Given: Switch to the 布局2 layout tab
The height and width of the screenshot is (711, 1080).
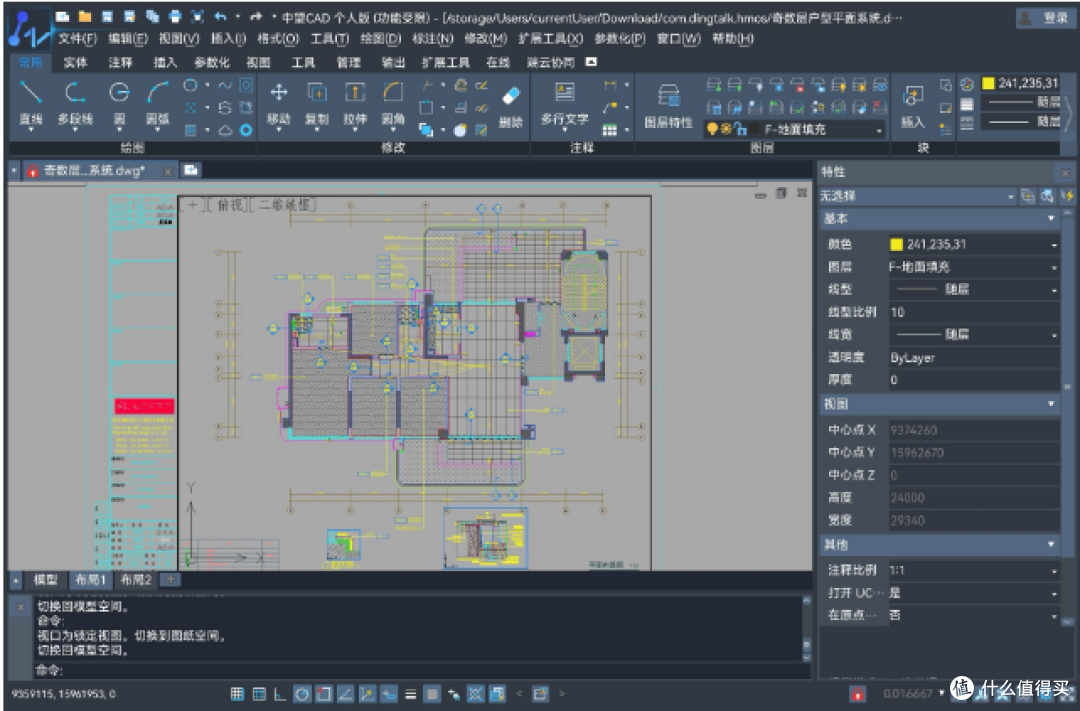Looking at the screenshot, I should point(136,579).
